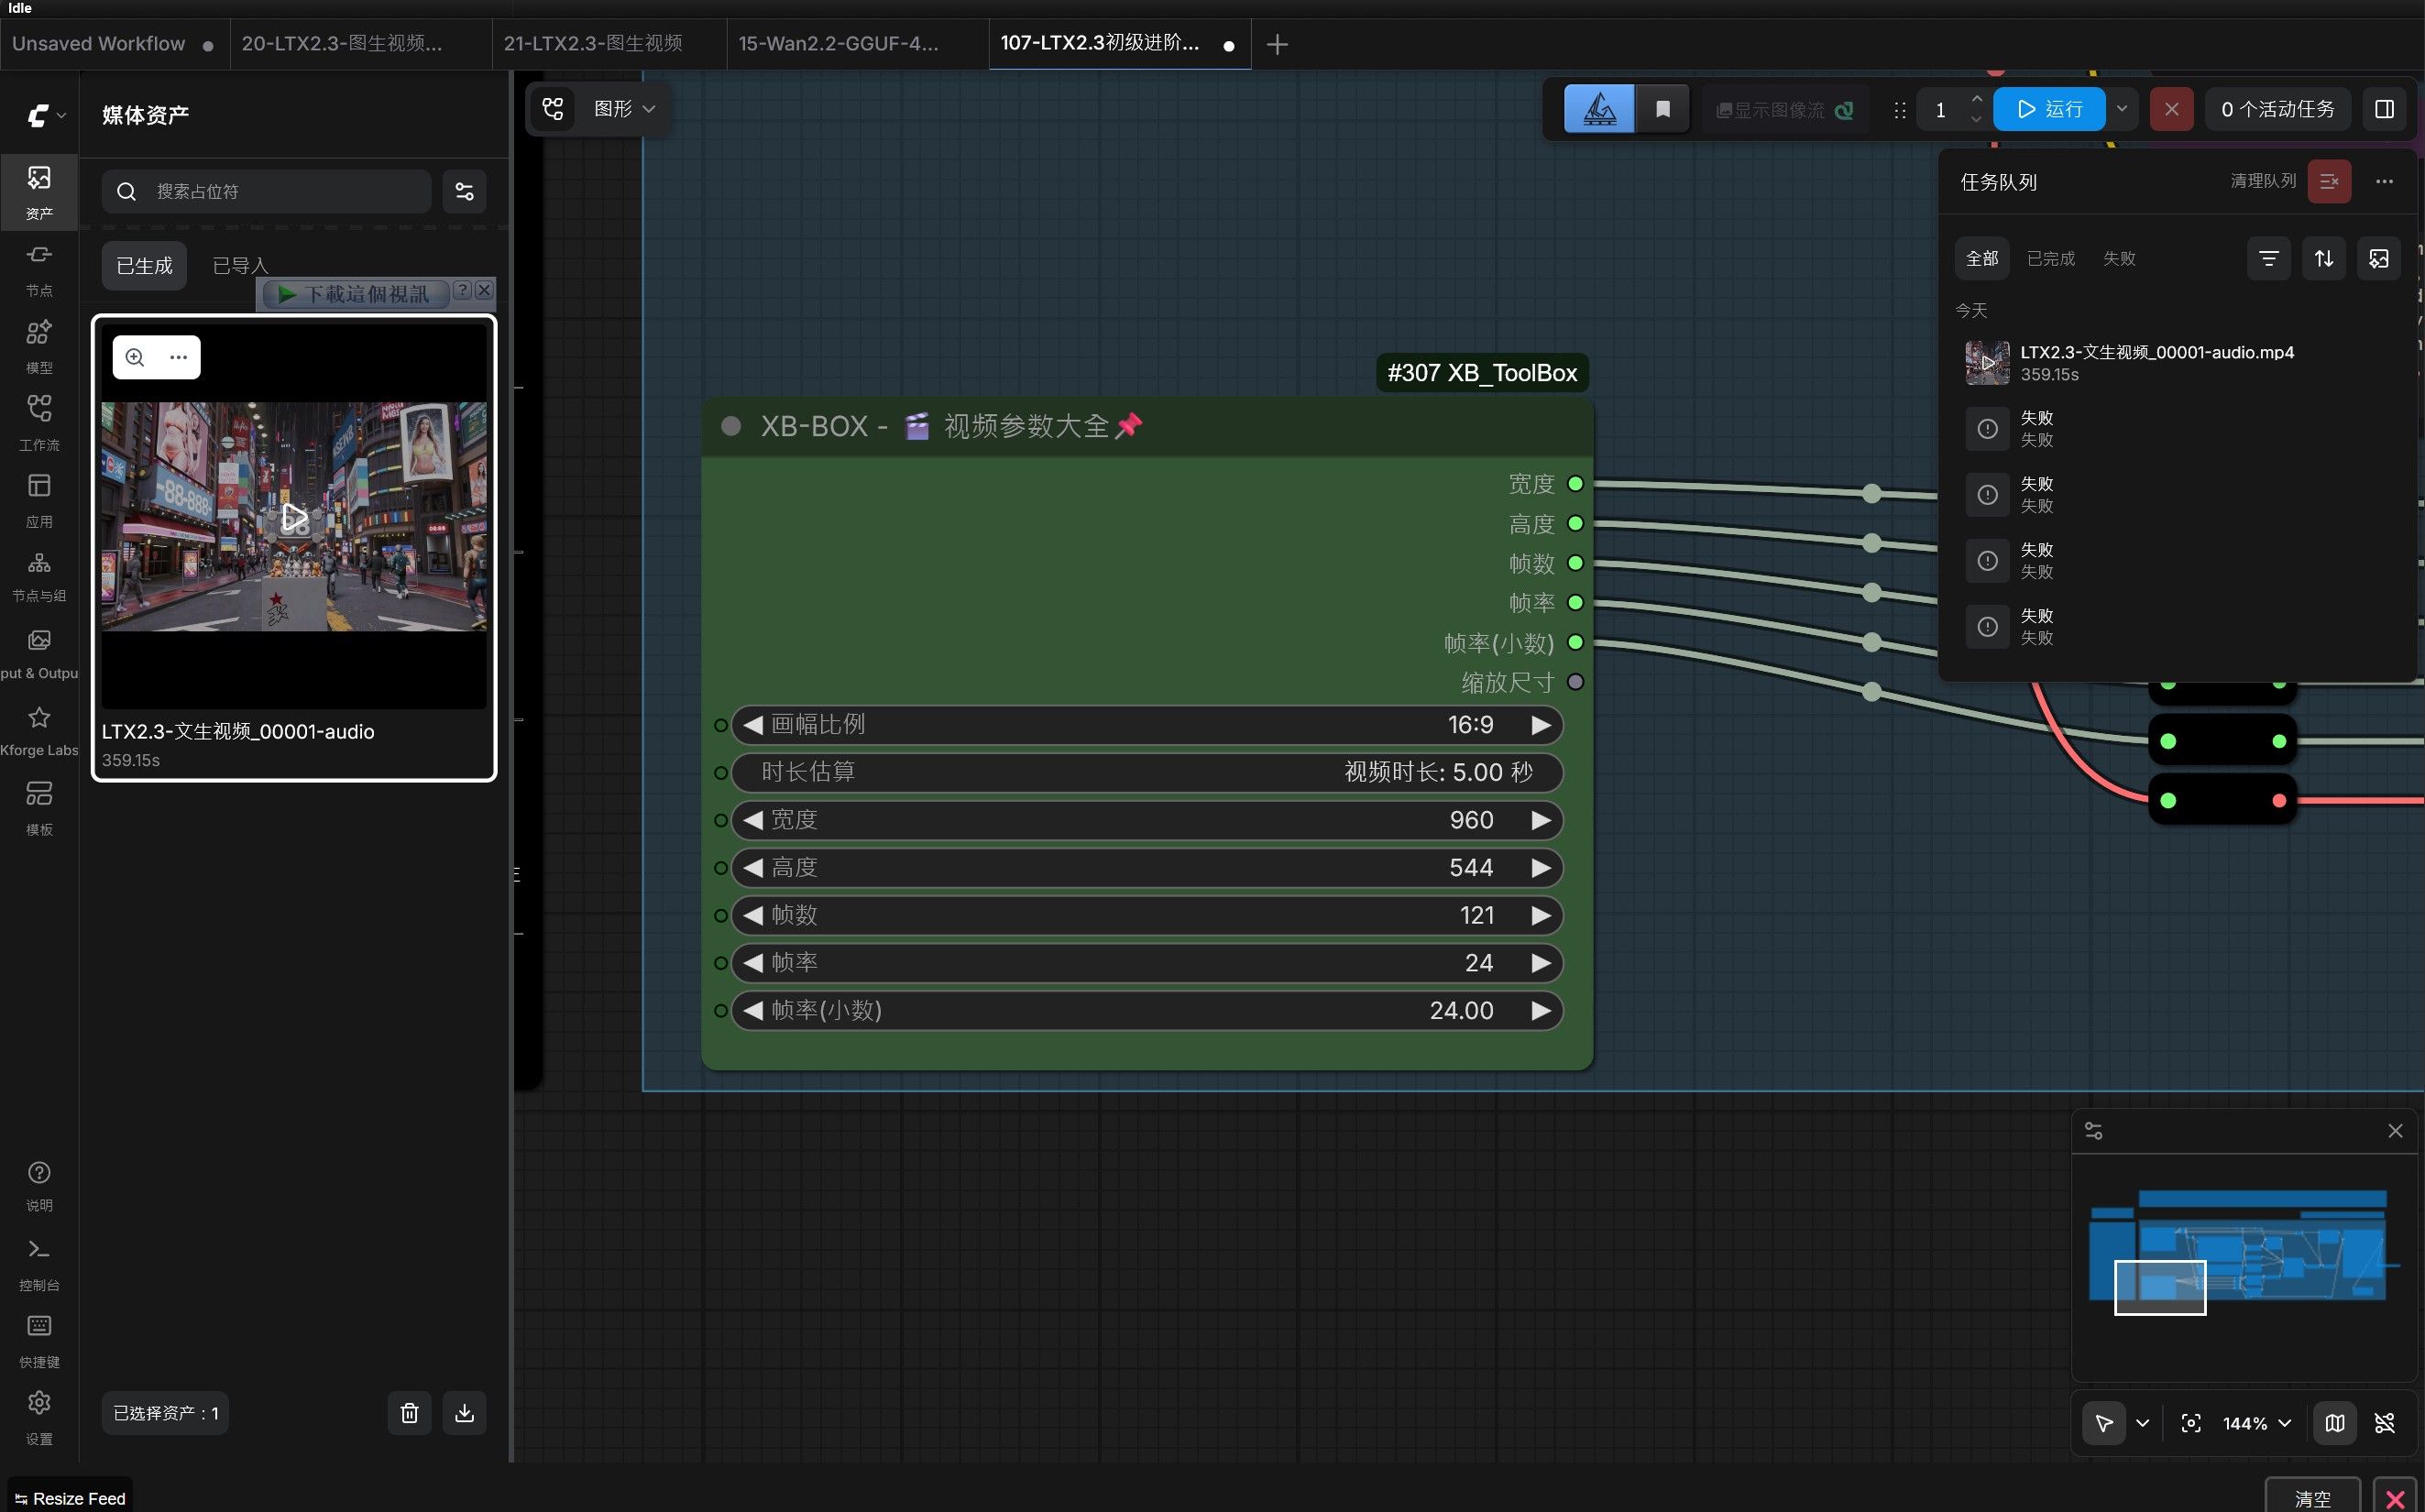Open the 工作流 workflows sidebar icon

39,422
